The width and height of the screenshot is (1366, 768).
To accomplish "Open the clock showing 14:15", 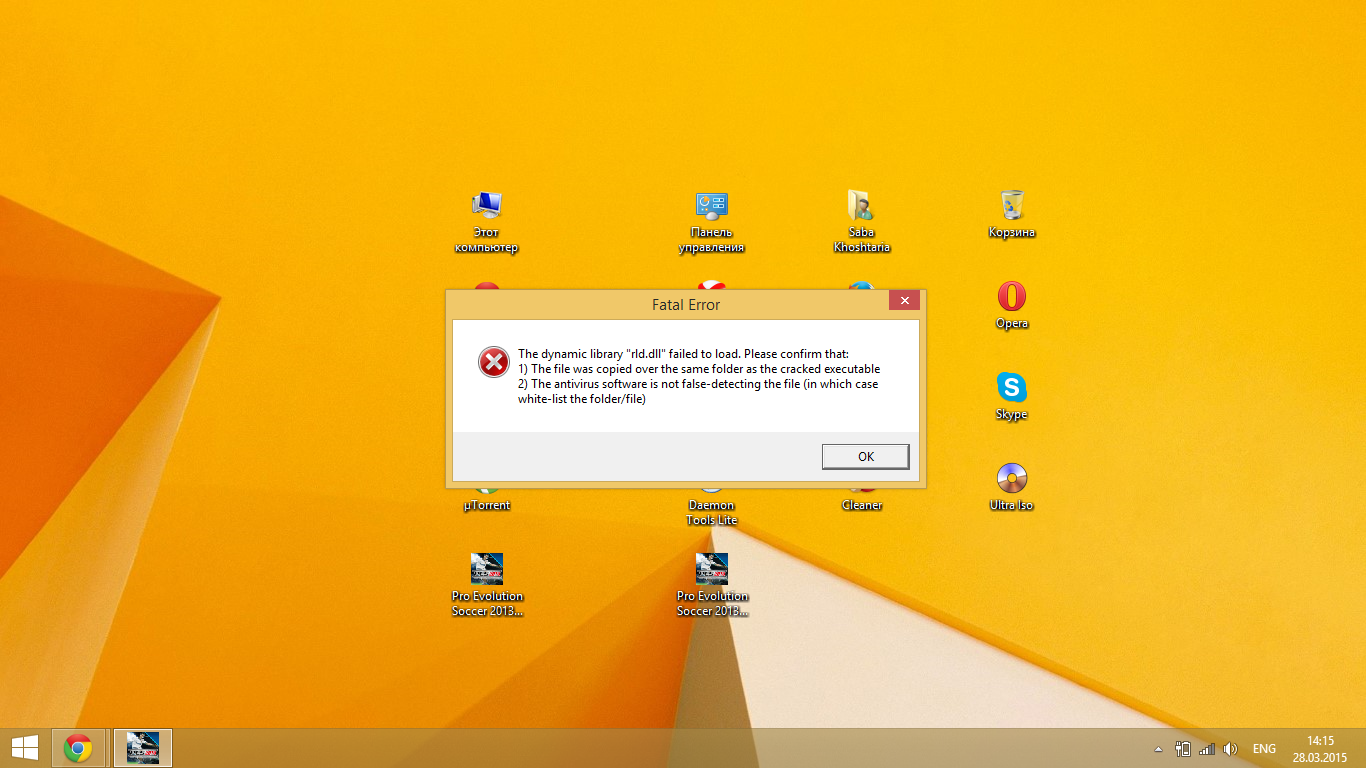I will (x=1321, y=748).
